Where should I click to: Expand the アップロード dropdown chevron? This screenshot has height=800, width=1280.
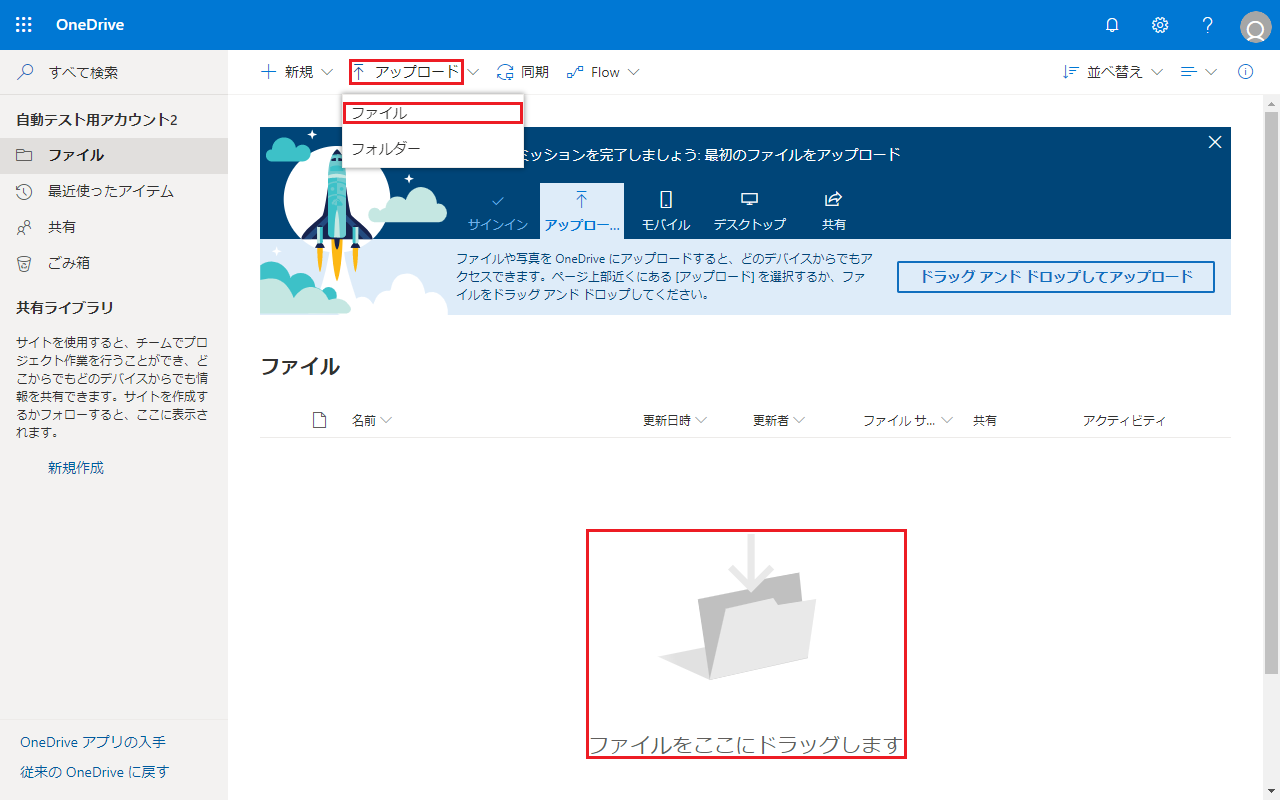click(x=473, y=72)
